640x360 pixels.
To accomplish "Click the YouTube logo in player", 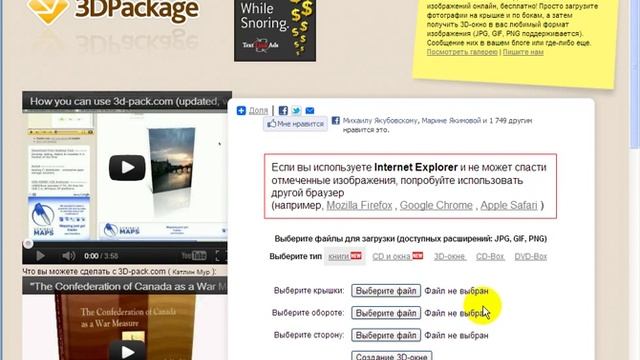I will [x=194, y=256].
